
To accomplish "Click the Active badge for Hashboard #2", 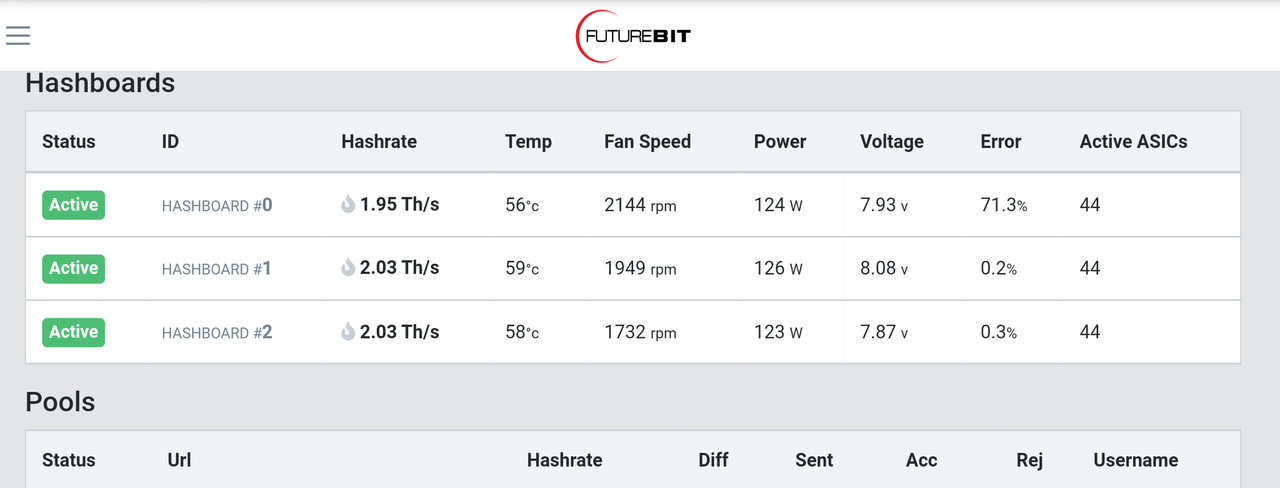I will 73,332.
